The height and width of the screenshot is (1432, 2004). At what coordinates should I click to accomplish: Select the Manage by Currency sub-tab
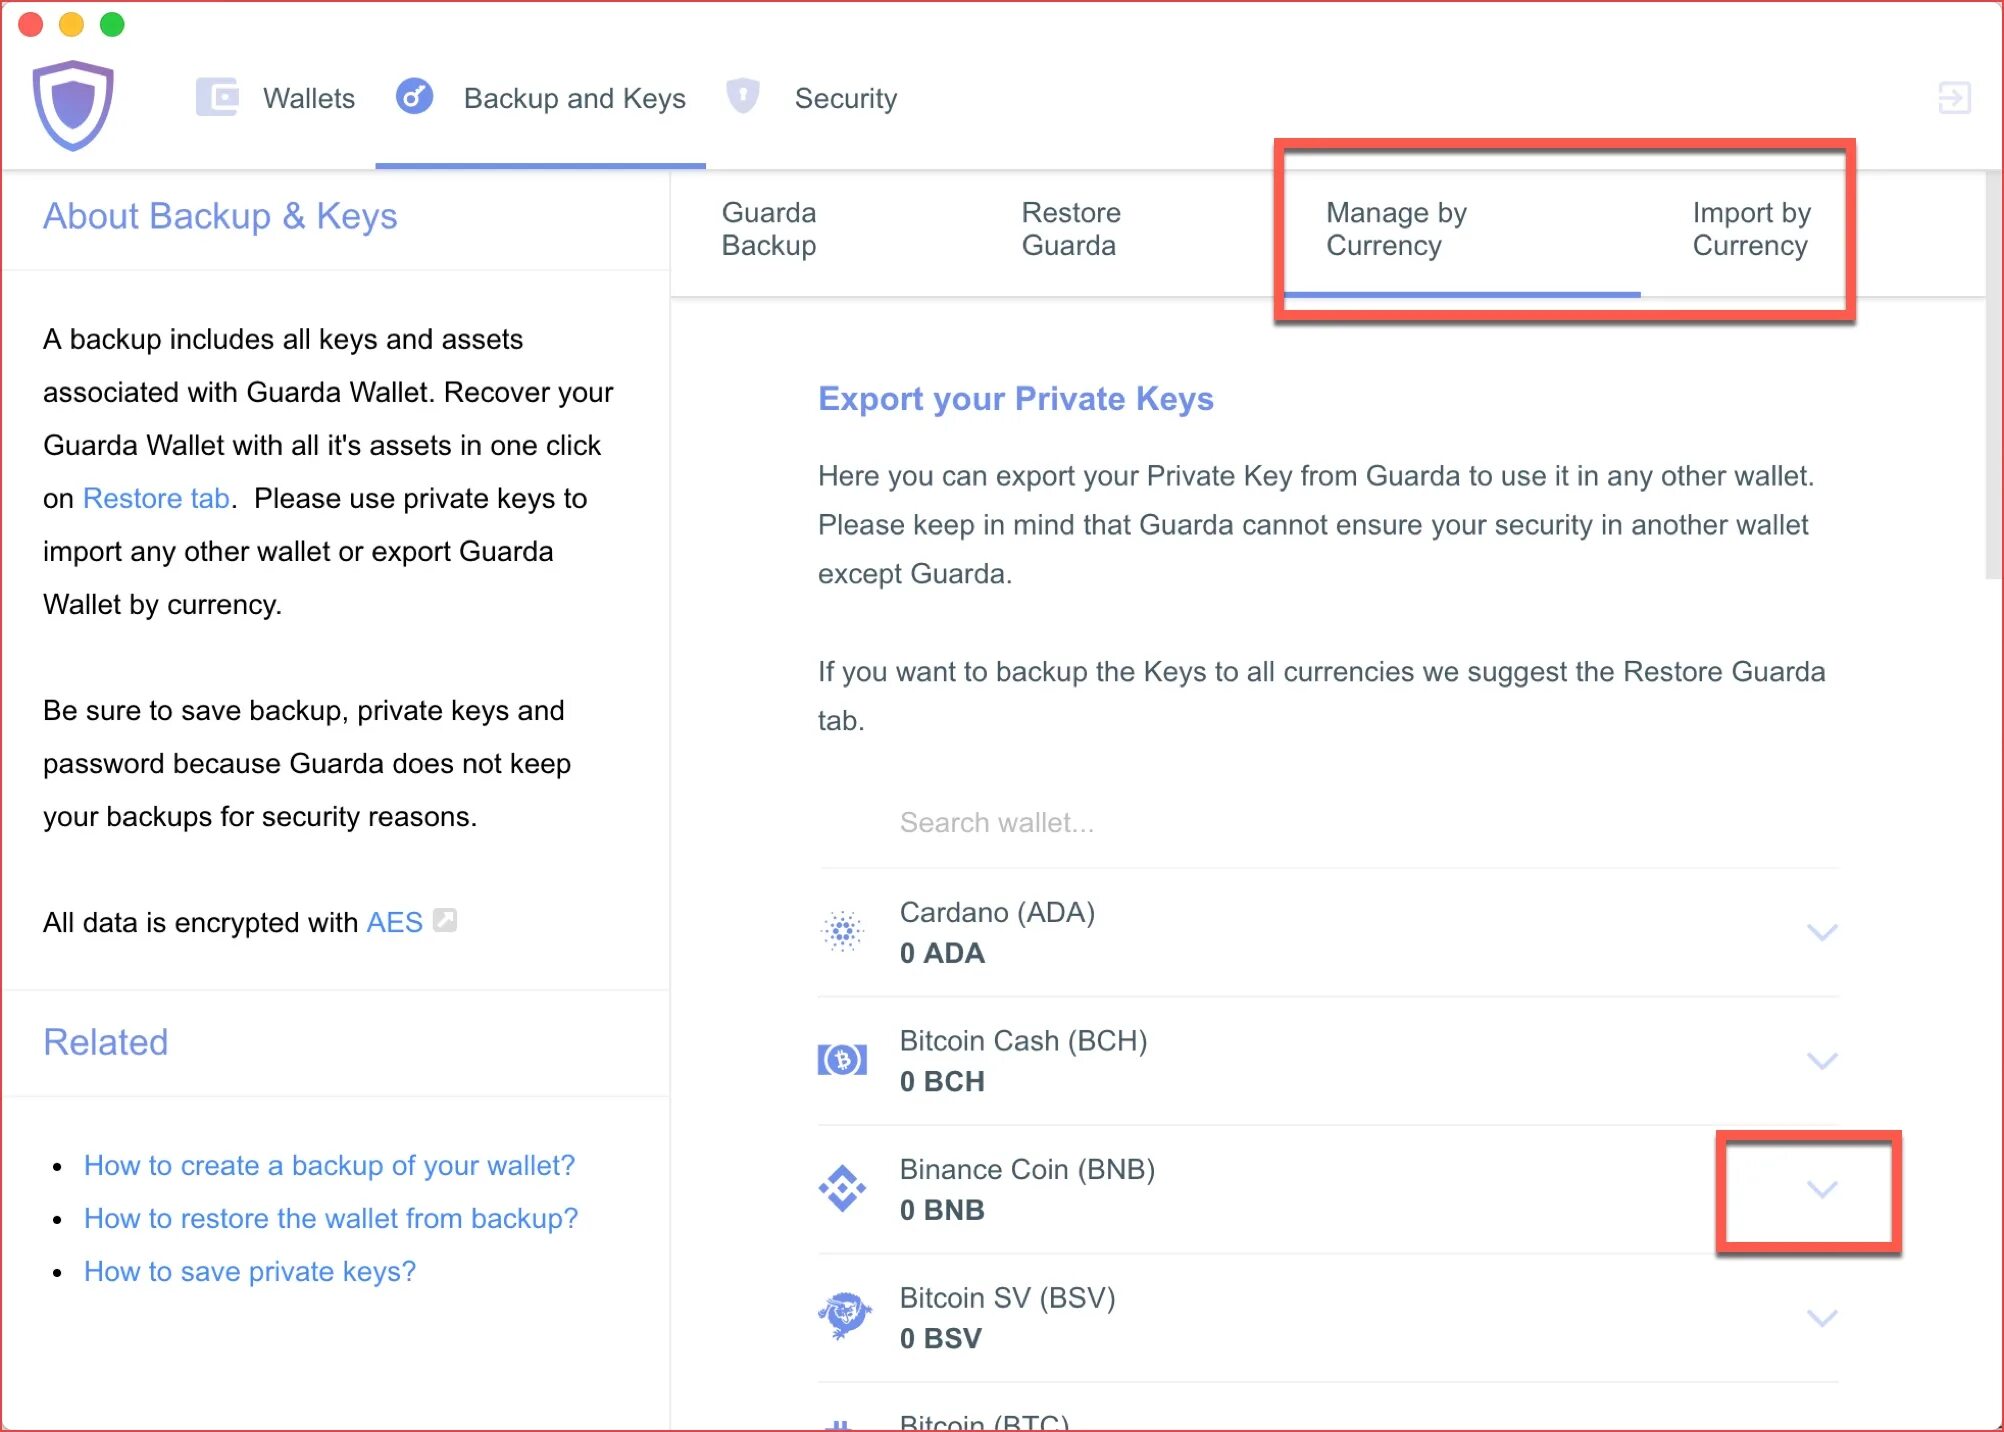click(x=1396, y=229)
